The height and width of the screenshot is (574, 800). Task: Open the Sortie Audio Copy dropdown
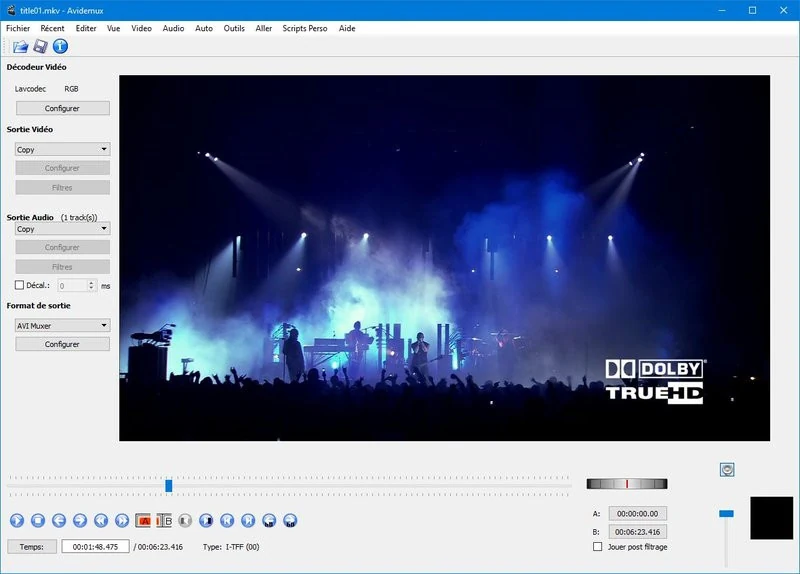point(63,229)
